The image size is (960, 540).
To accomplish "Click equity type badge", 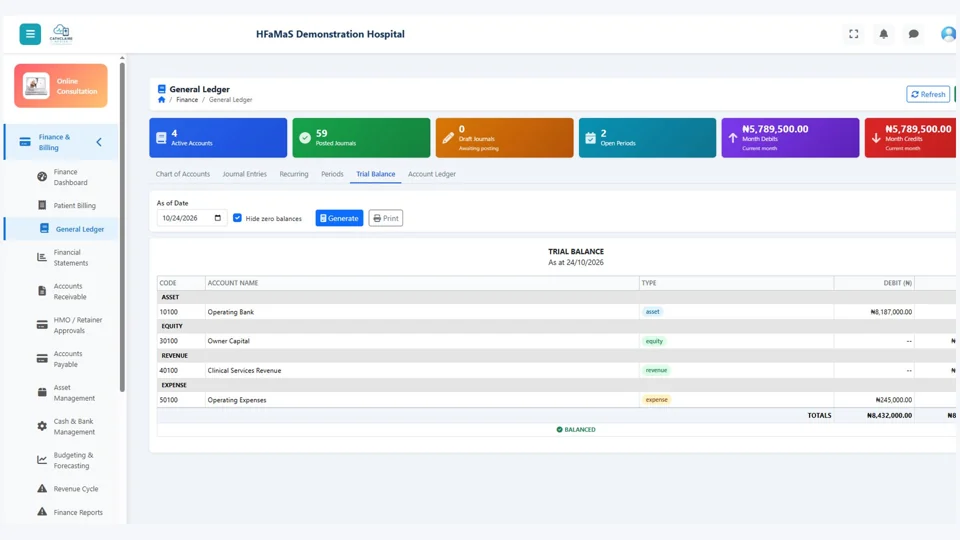I will coord(654,341).
